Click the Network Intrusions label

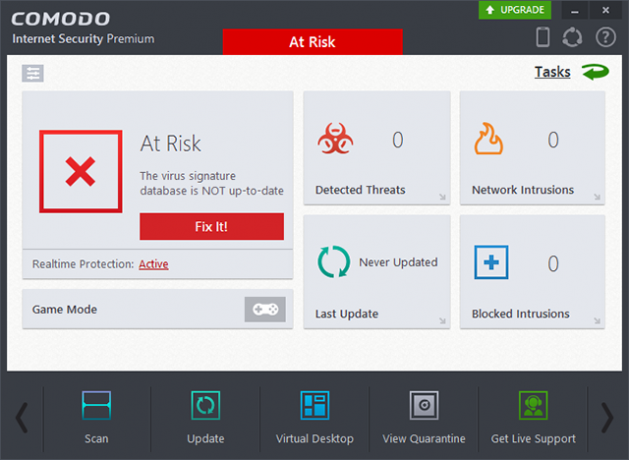(523, 190)
